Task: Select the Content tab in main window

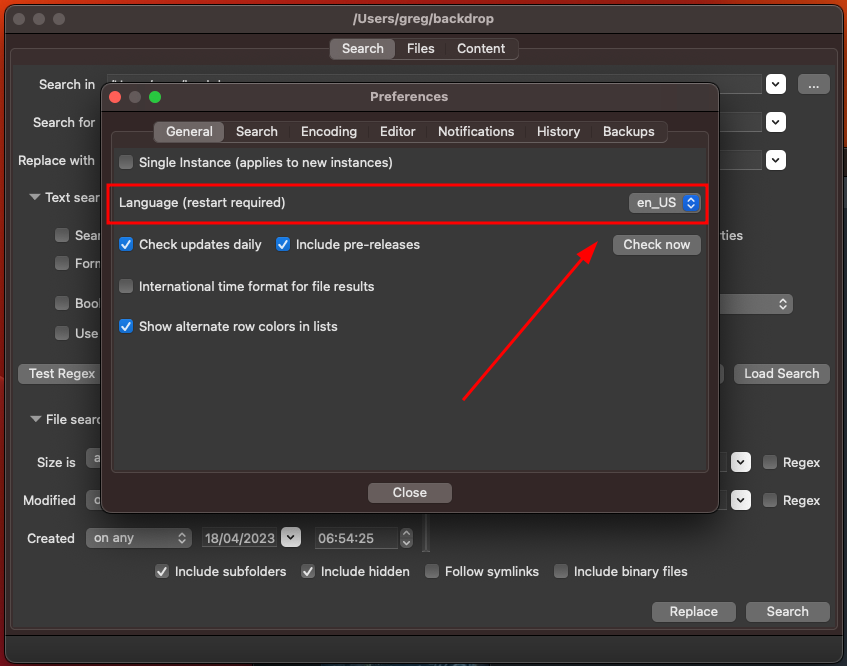Action: pos(481,49)
